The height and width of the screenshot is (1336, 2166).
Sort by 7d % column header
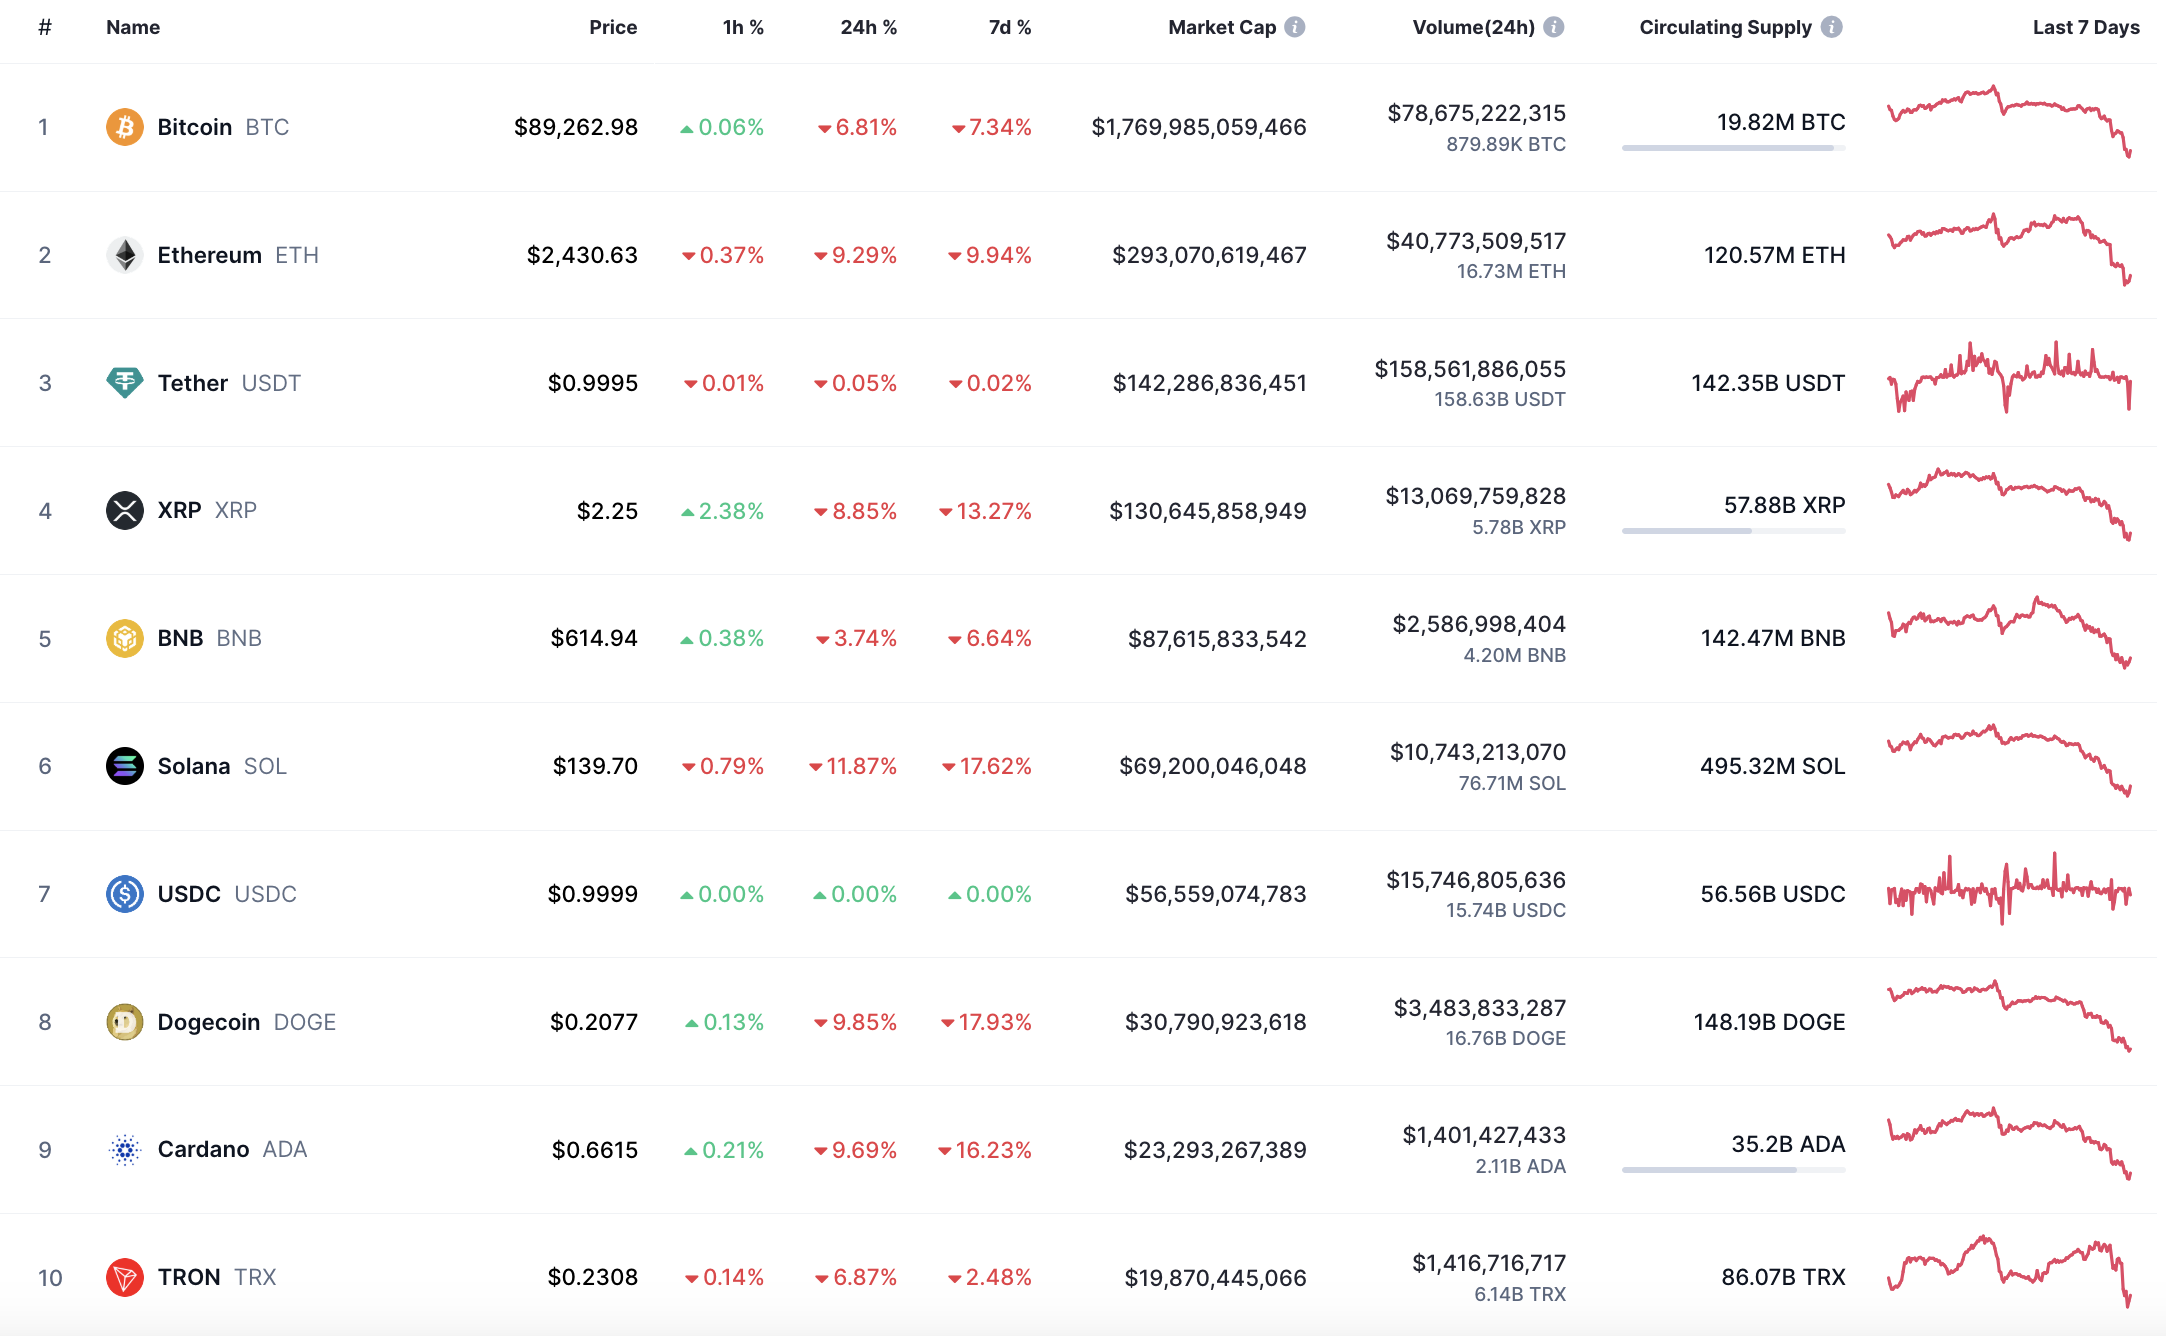tap(1009, 27)
